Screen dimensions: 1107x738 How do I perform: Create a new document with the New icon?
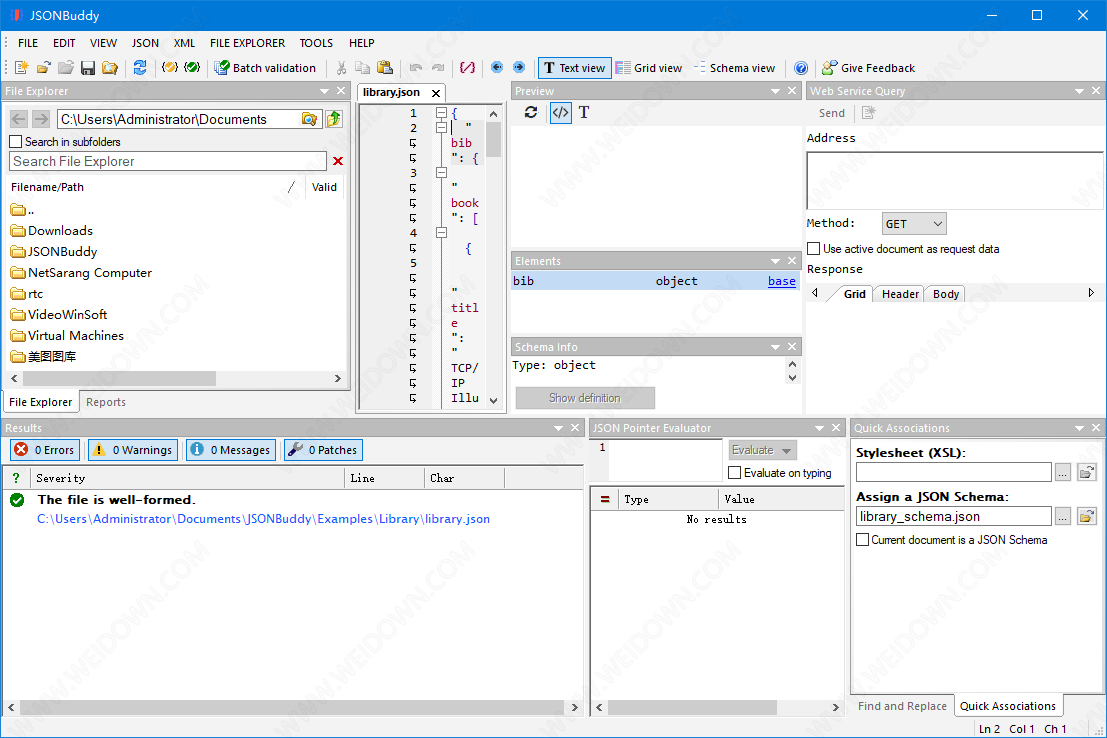pyautogui.click(x=22, y=68)
